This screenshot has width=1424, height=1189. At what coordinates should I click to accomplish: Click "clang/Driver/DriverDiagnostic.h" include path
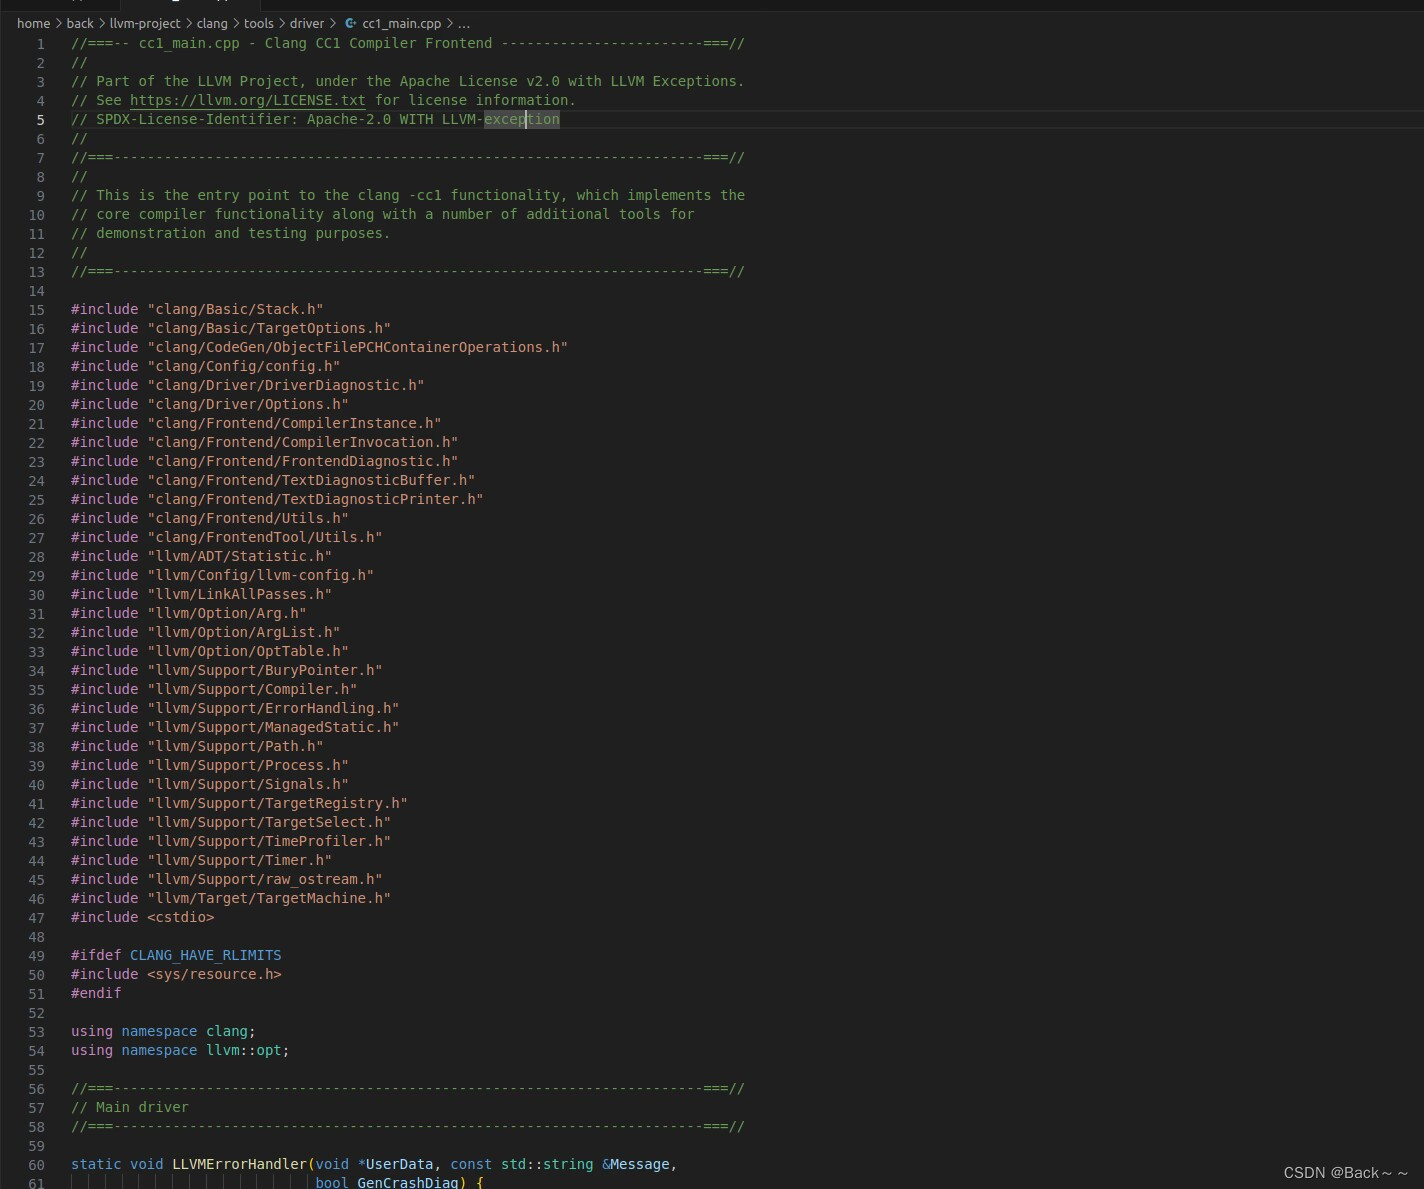pyautogui.click(x=286, y=385)
